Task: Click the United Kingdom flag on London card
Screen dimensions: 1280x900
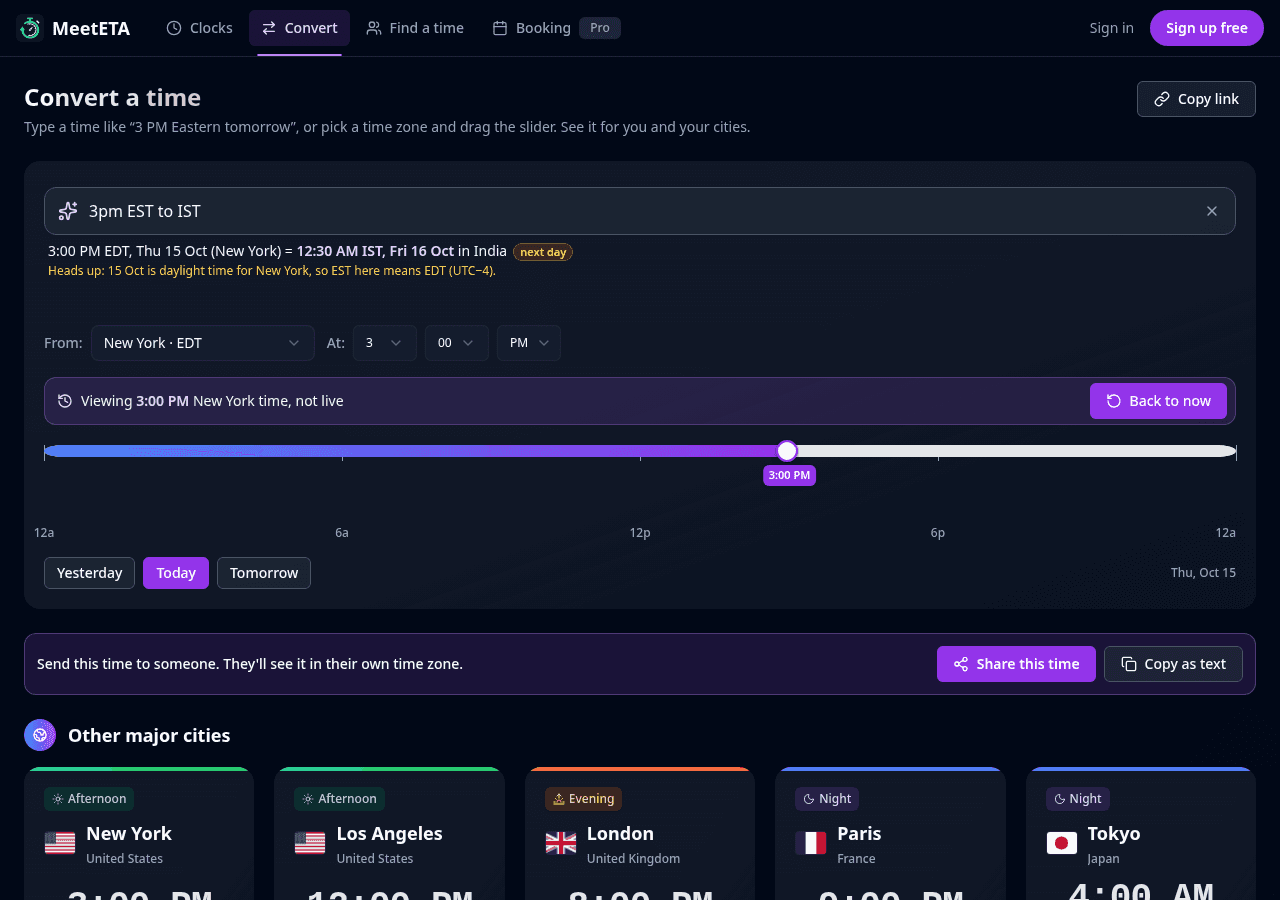Action: point(561,843)
